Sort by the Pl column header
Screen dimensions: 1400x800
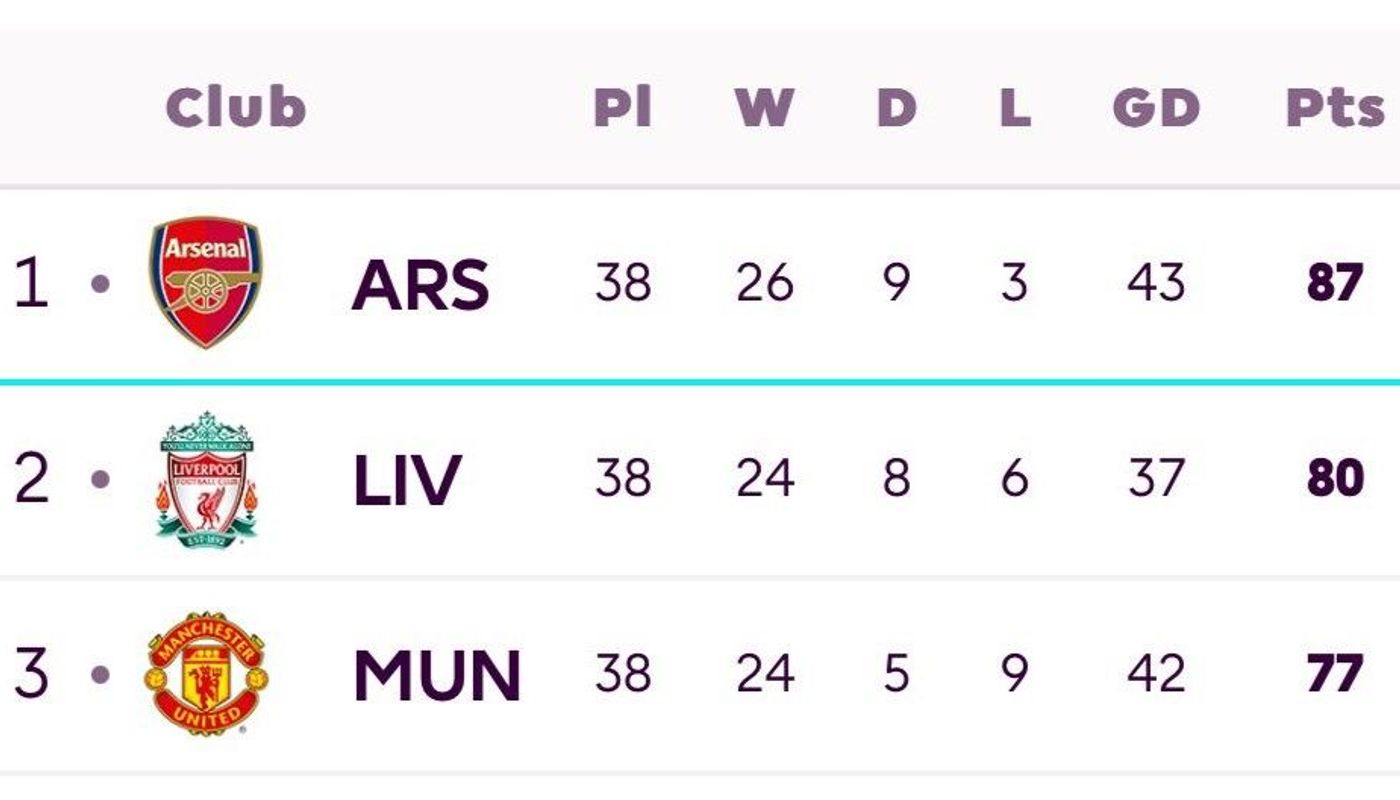click(623, 107)
